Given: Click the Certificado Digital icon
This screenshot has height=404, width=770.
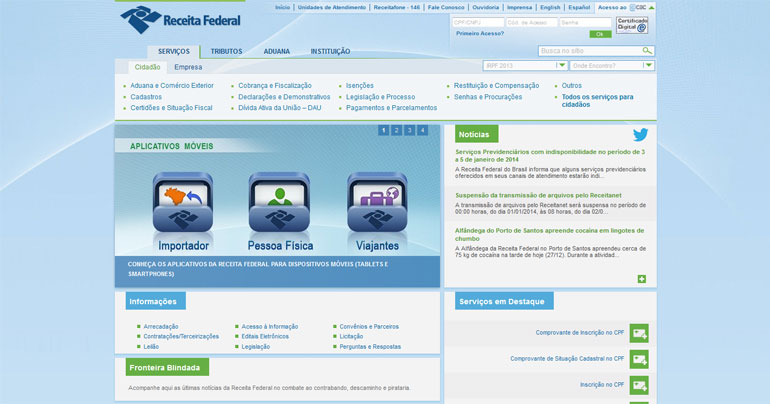Looking at the screenshot, I should tap(632, 25).
